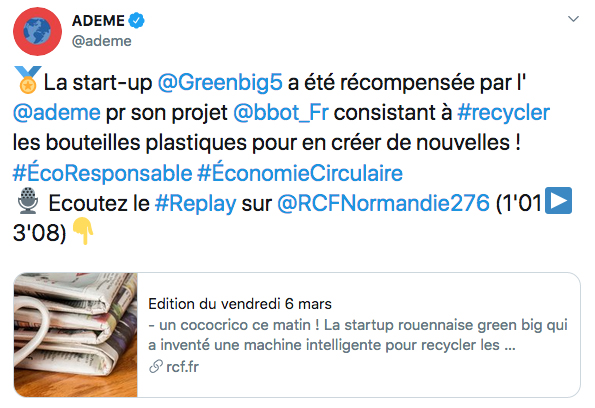
Task: Open the @Greenbig5 mention
Action: tap(220, 82)
